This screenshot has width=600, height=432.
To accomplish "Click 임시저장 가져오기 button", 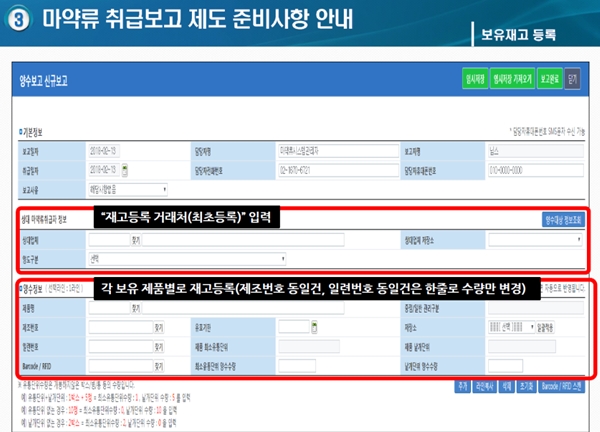I will 513,77.
